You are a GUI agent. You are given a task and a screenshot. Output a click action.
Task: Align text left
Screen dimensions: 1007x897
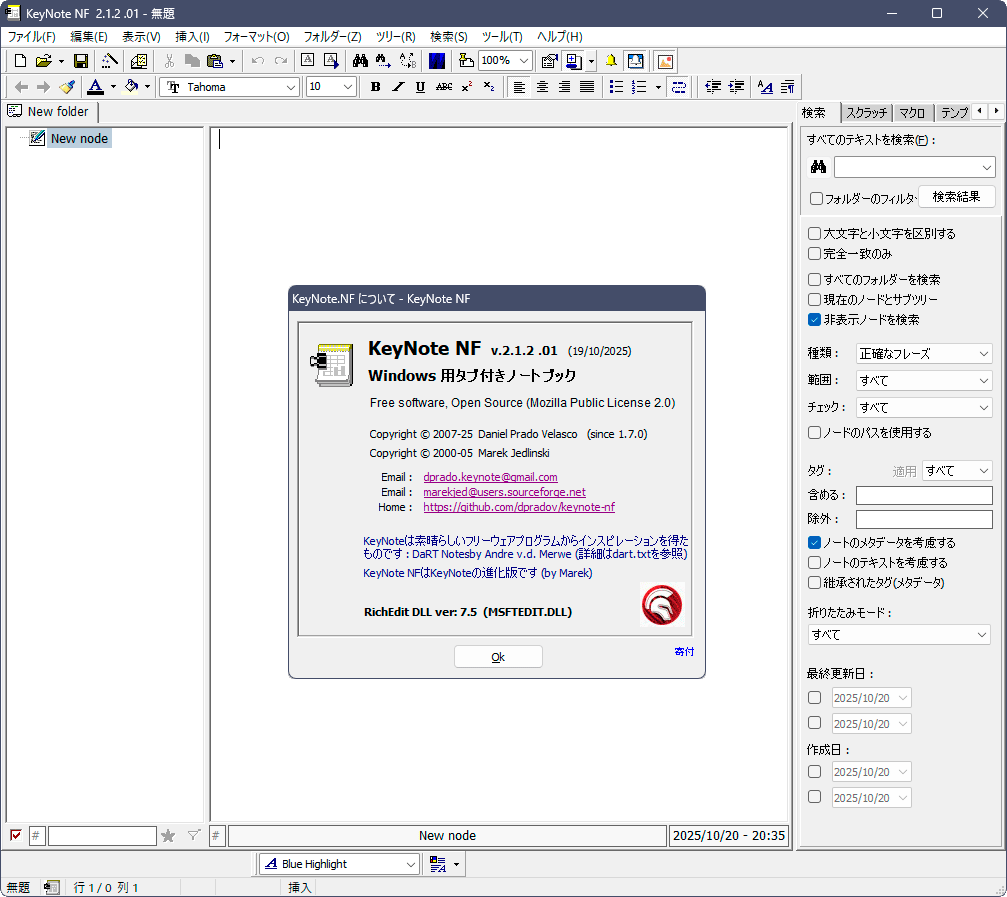[520, 87]
